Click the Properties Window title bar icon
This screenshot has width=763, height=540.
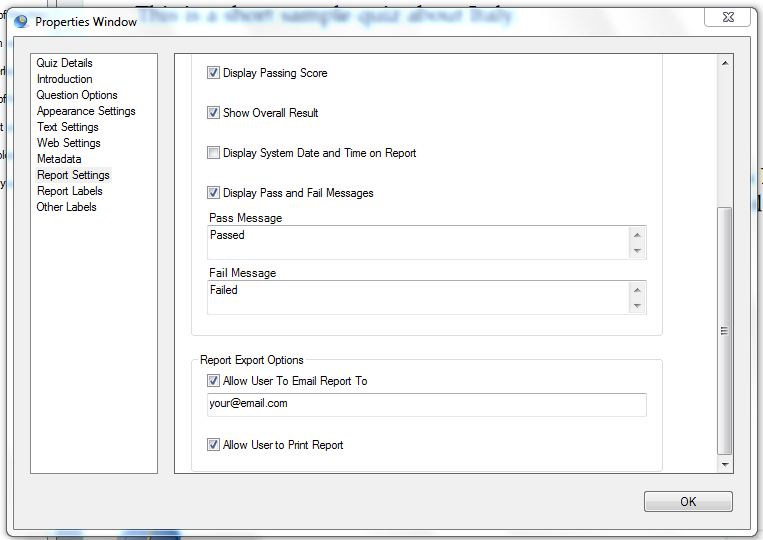coord(20,21)
